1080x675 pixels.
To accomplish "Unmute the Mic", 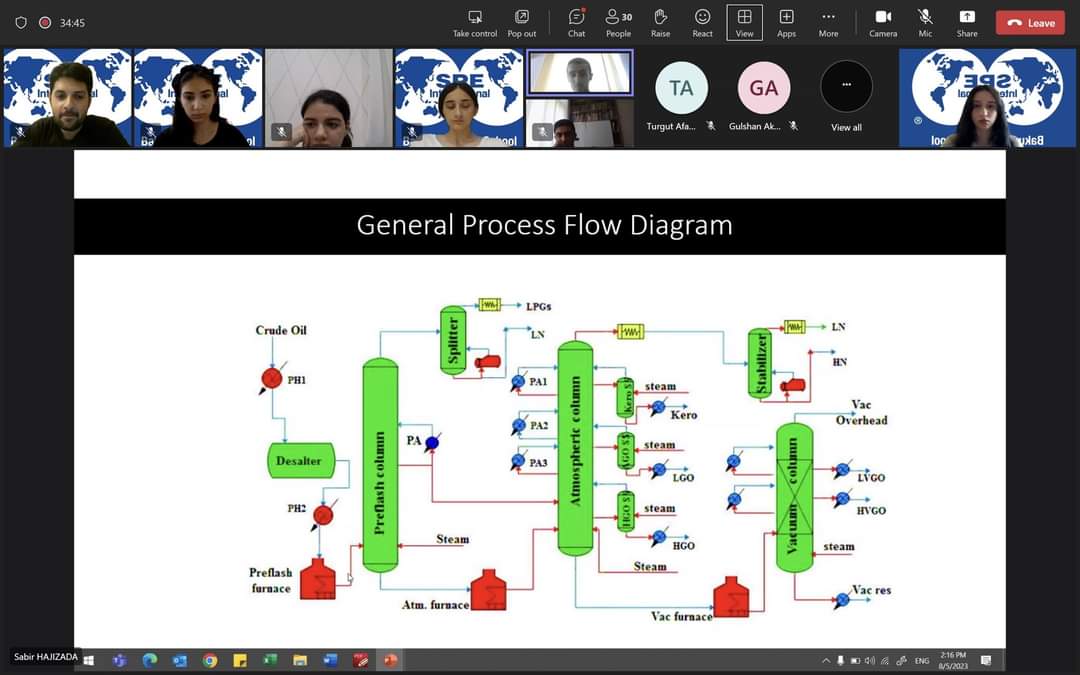I will 925,23.
